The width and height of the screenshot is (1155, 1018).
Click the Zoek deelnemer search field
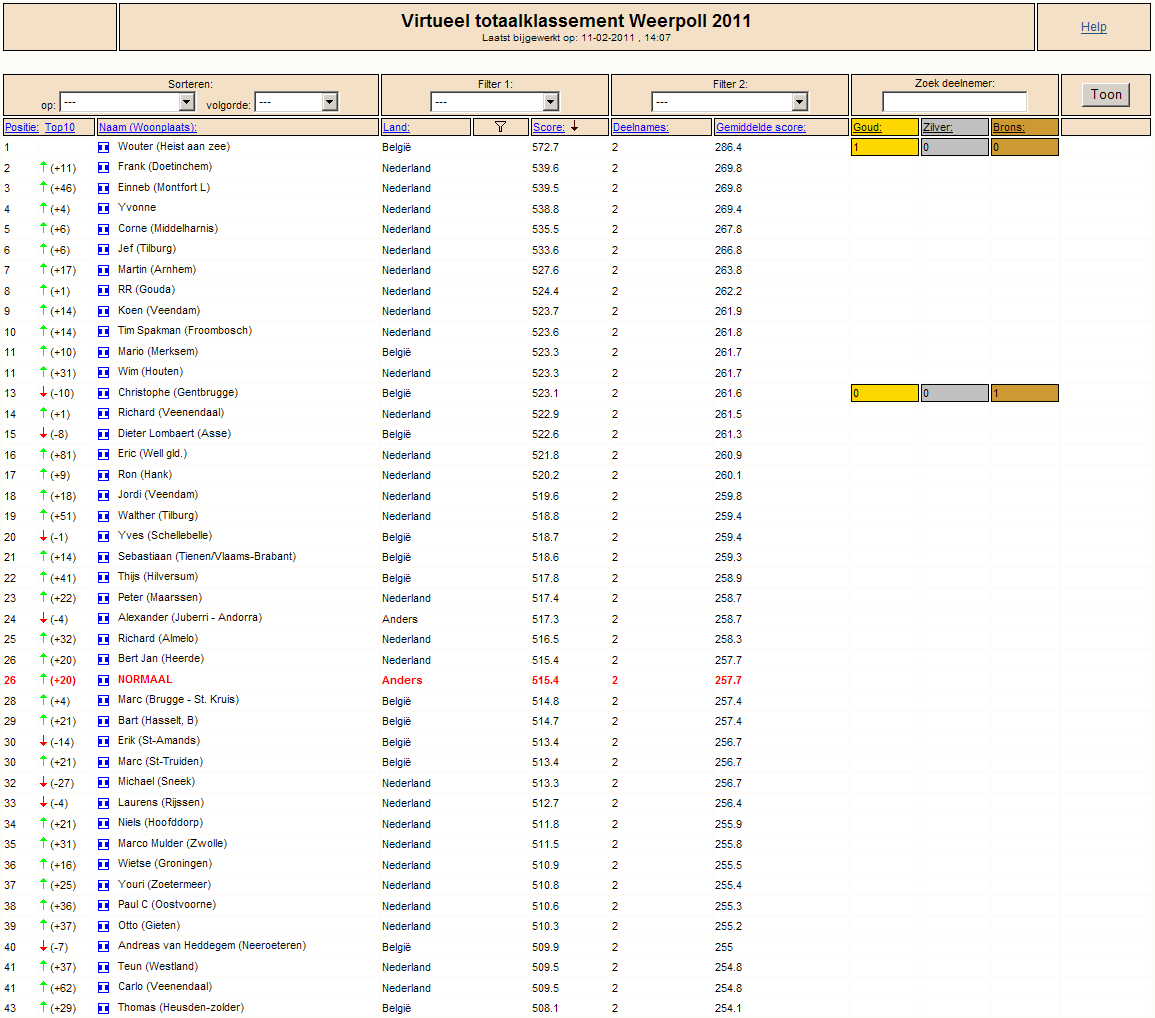955,102
